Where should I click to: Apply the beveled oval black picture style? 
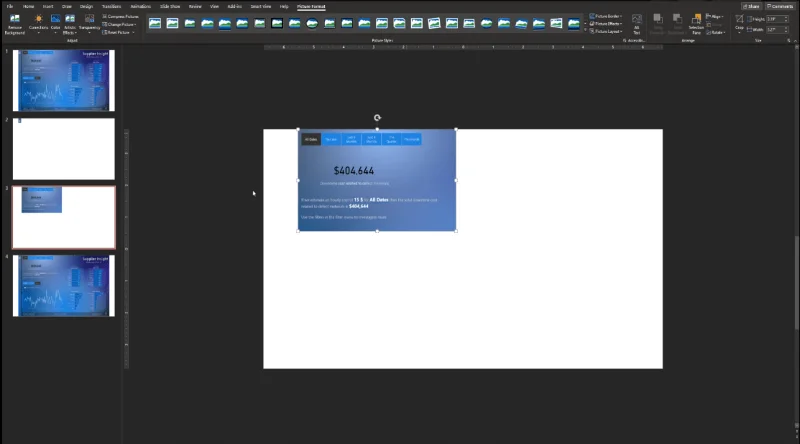point(312,23)
